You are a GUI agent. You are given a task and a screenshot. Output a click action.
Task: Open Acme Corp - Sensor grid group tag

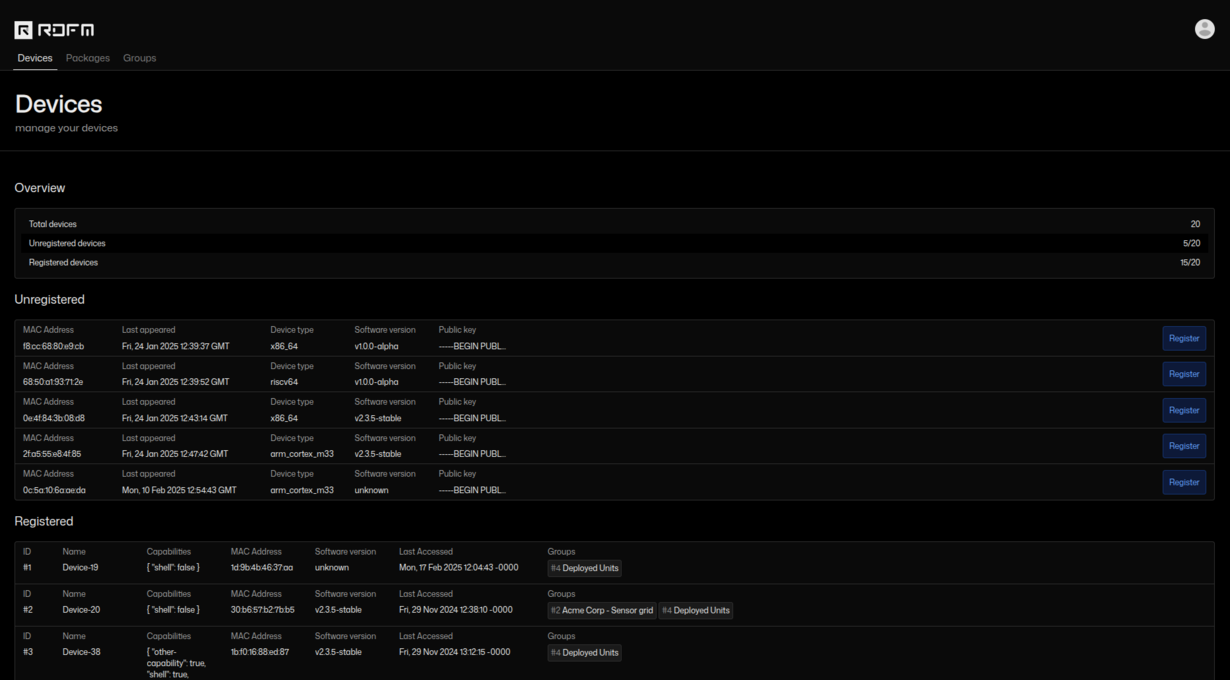602,610
